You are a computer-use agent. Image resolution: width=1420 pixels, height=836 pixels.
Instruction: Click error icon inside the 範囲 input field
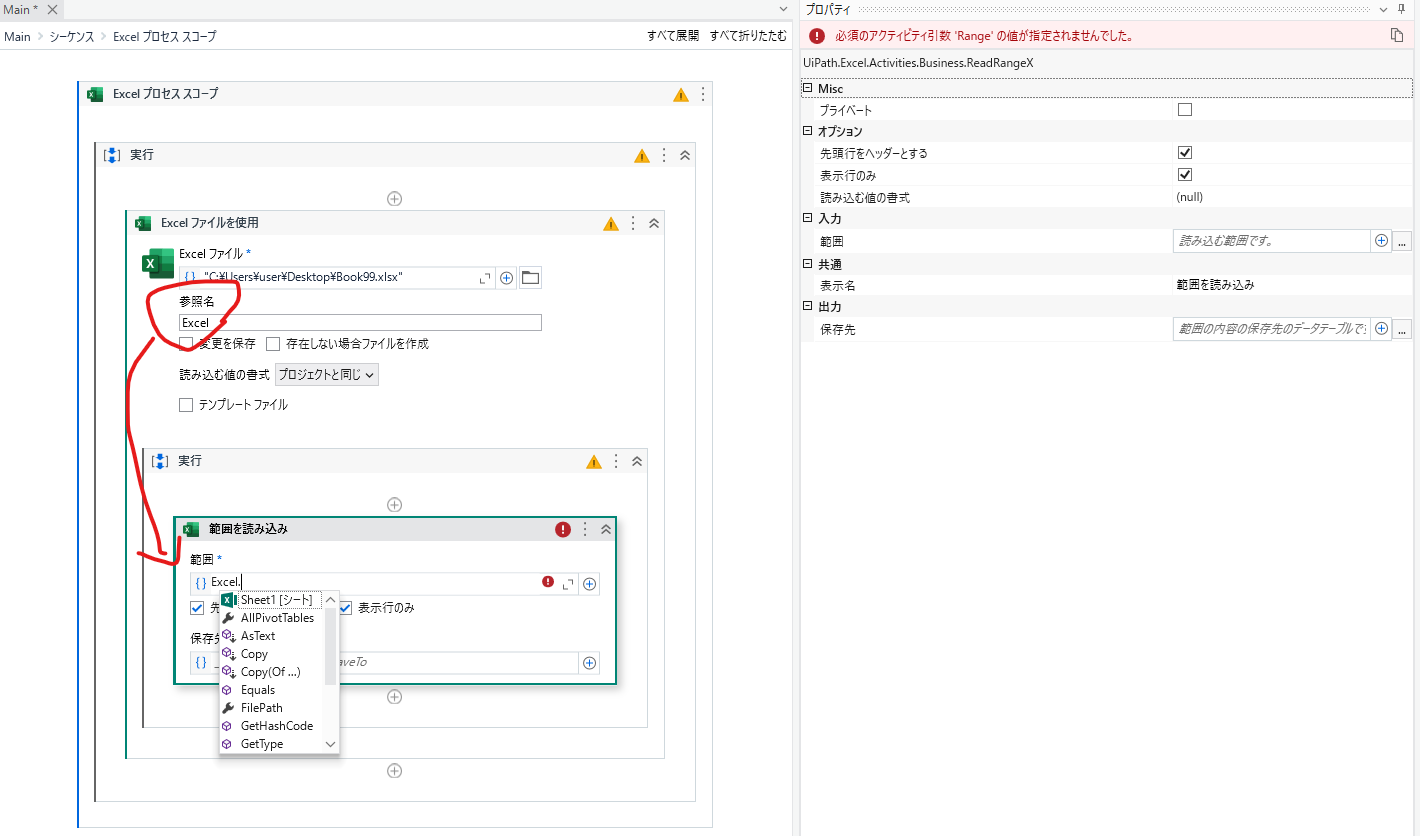click(548, 581)
